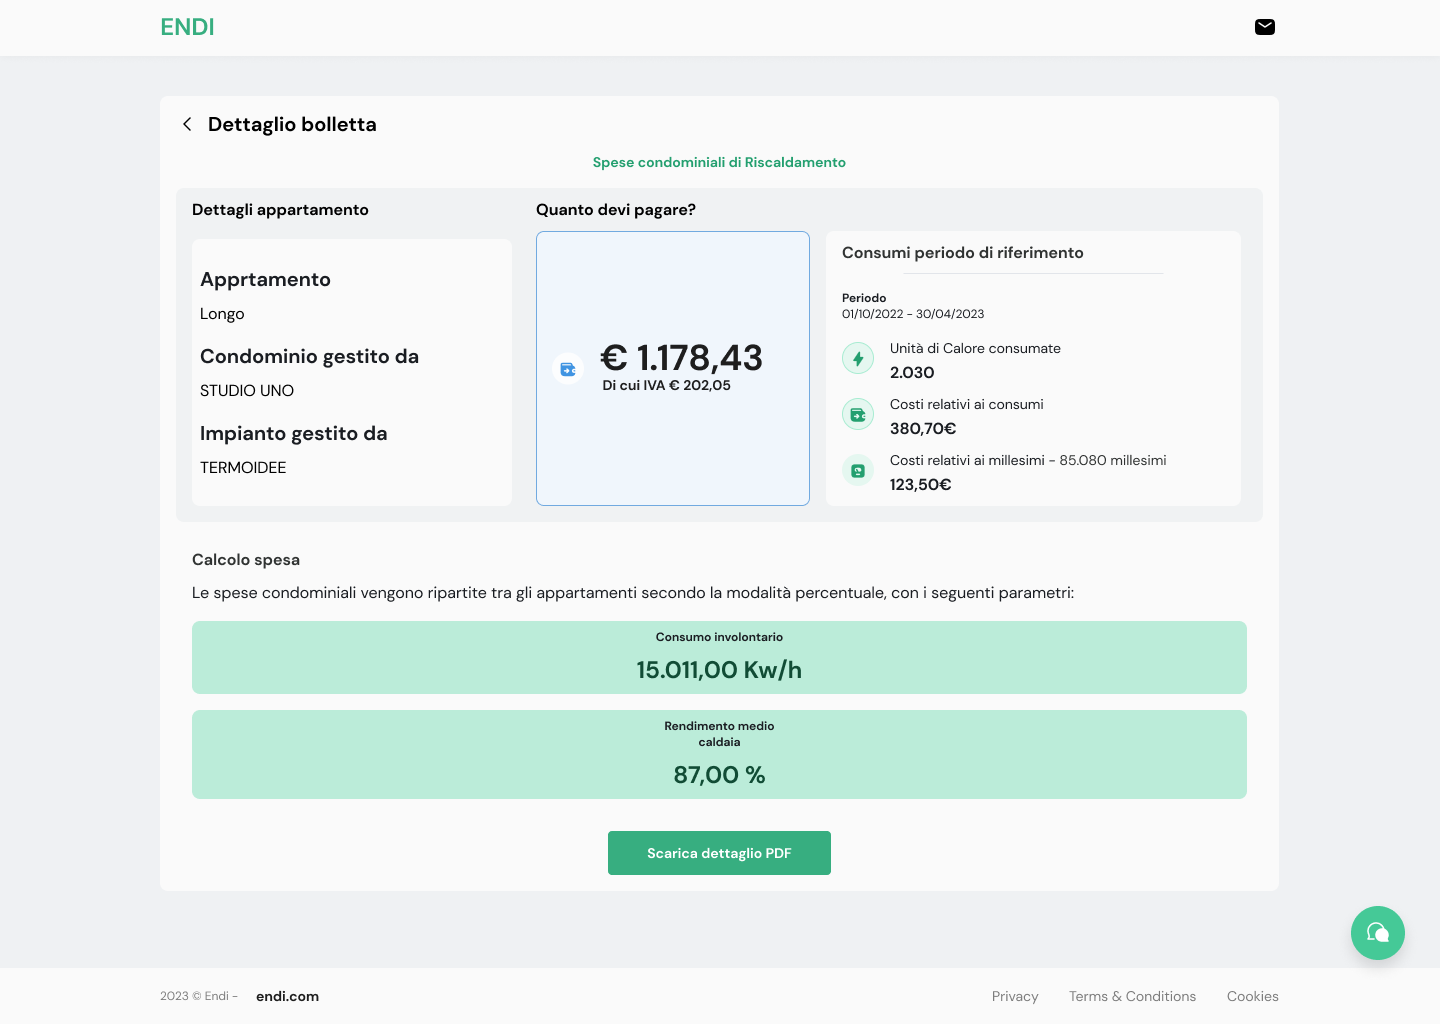Click the apartment name 'Longo'

[x=222, y=314]
